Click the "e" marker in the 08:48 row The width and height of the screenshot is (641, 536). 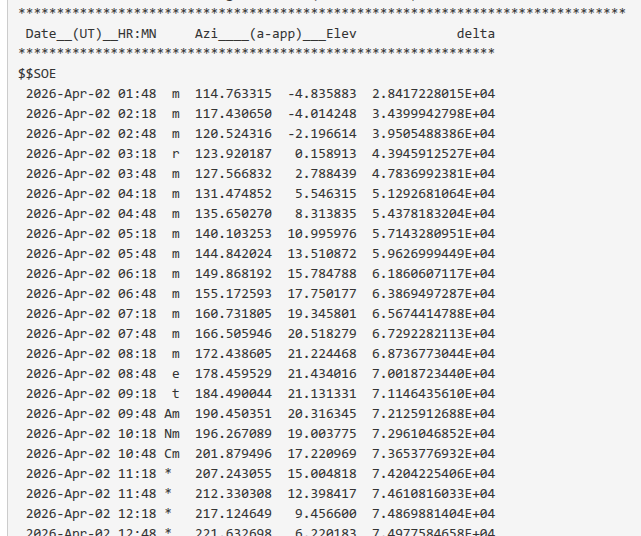176,373
